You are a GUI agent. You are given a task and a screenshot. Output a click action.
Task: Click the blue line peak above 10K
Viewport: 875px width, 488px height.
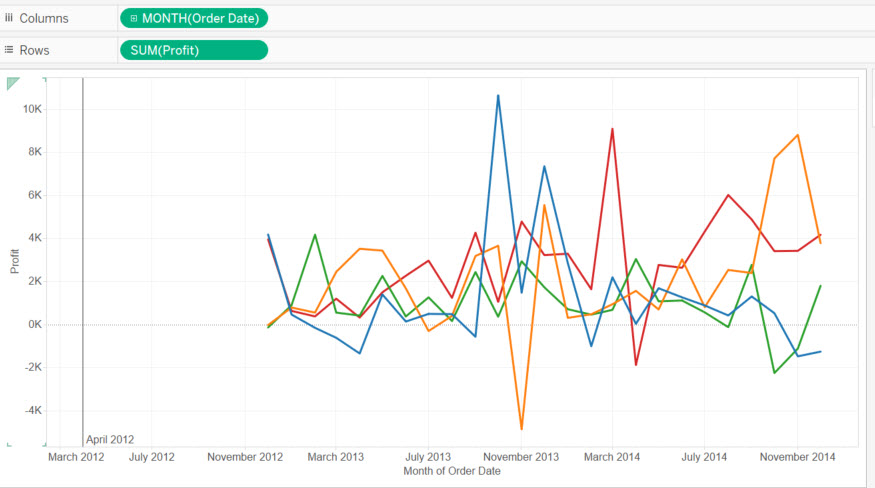click(498, 96)
